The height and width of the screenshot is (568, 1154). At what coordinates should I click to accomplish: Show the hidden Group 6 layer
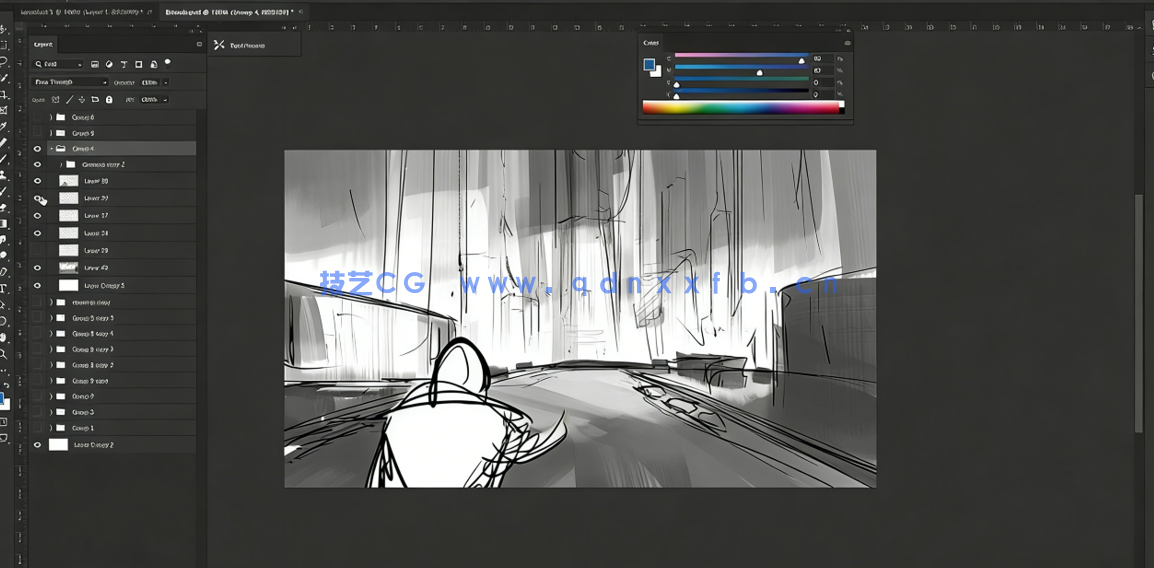[x=37, y=117]
